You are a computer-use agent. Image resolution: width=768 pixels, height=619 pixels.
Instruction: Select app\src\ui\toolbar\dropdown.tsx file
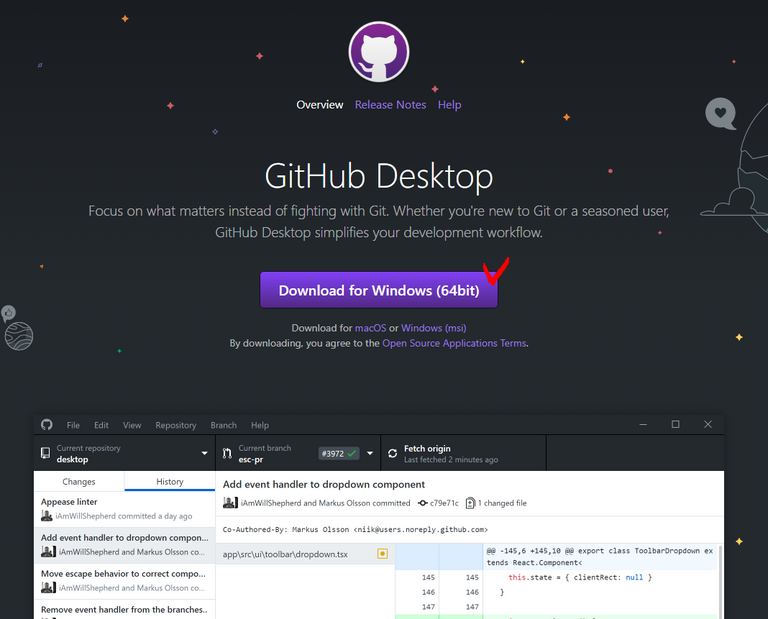pyautogui.click(x=305, y=554)
